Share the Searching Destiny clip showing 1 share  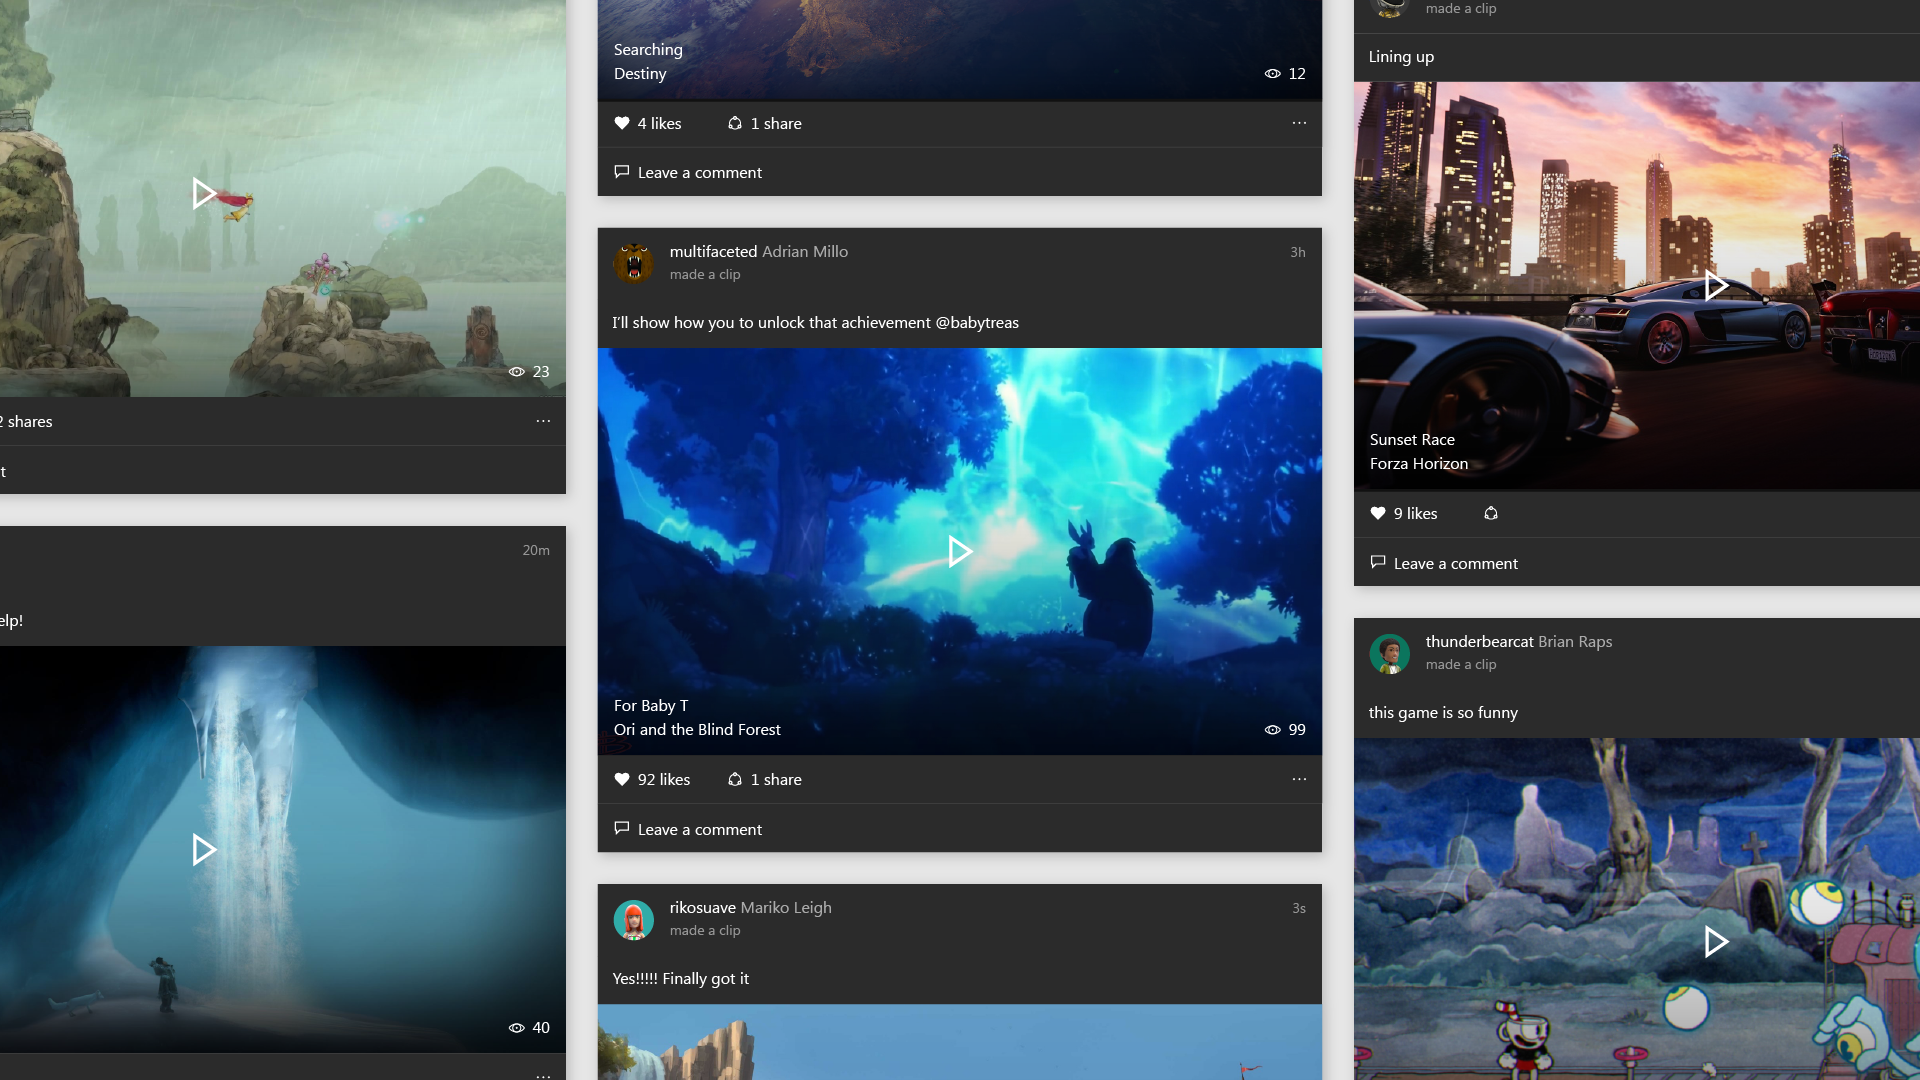(x=765, y=123)
